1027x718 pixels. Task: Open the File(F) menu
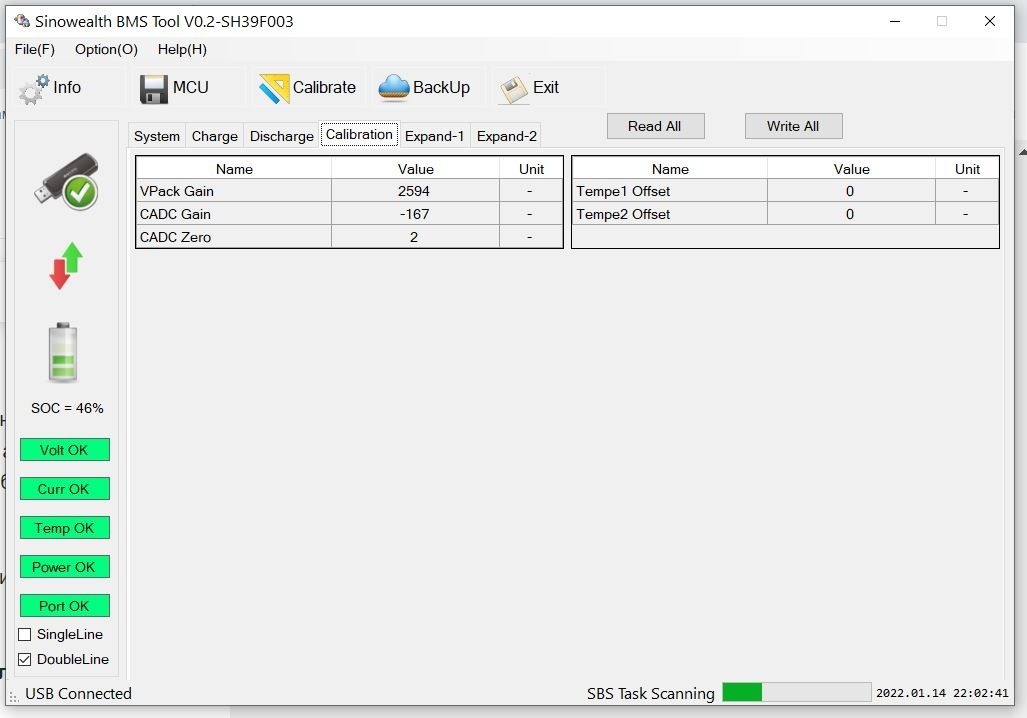(x=35, y=50)
